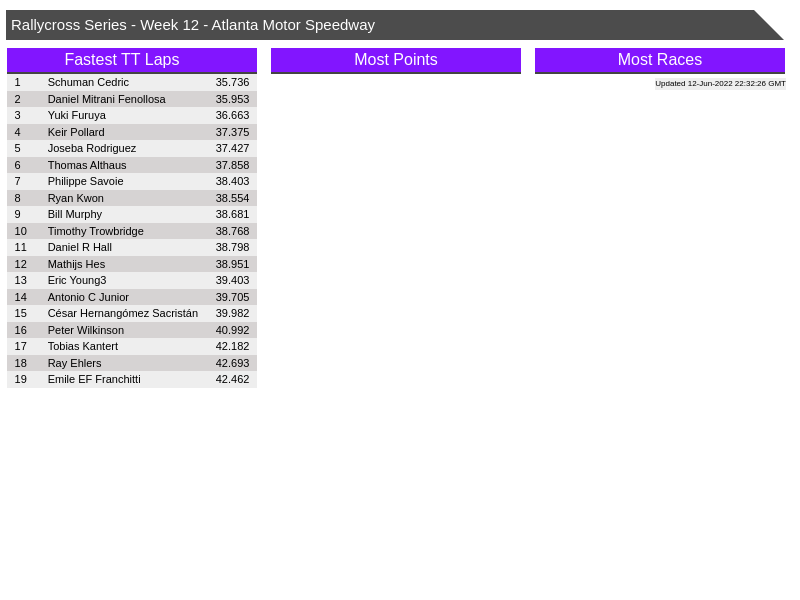
Task: Select Antonio C Junior row
Action: click(x=88, y=297)
